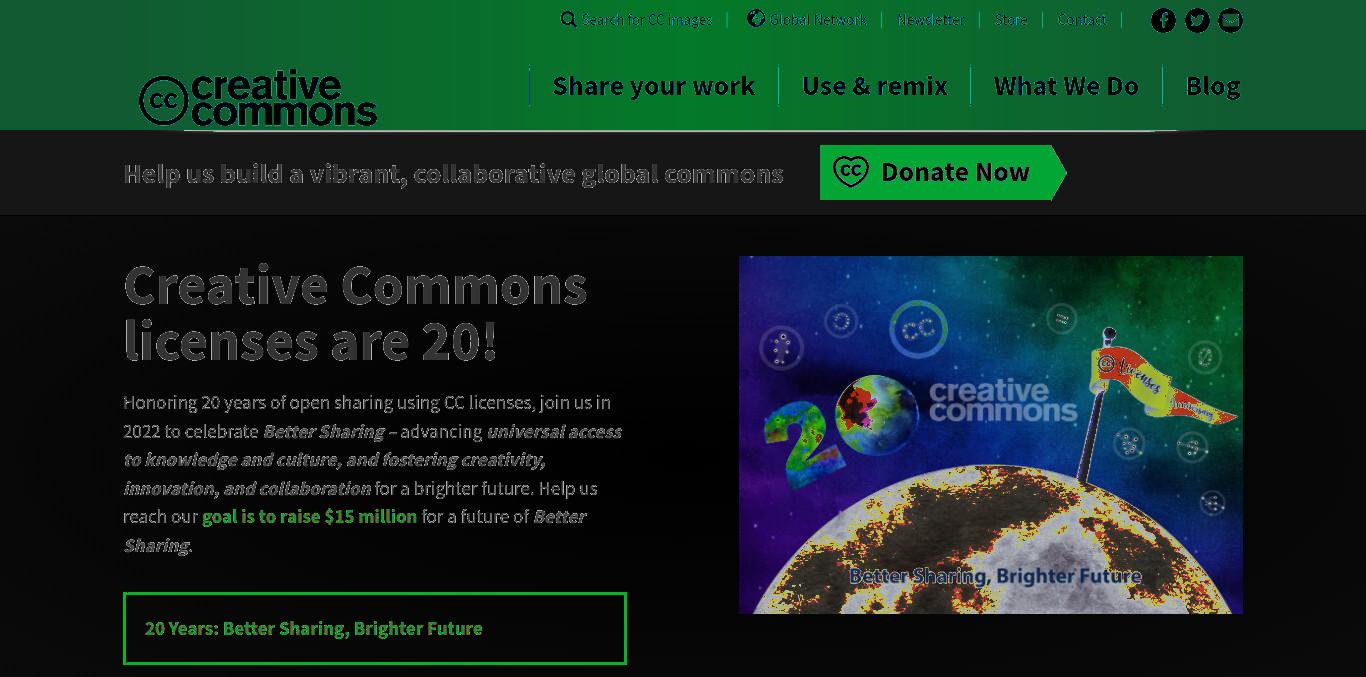
Task: Open the Contact link
Action: pos(1082,19)
